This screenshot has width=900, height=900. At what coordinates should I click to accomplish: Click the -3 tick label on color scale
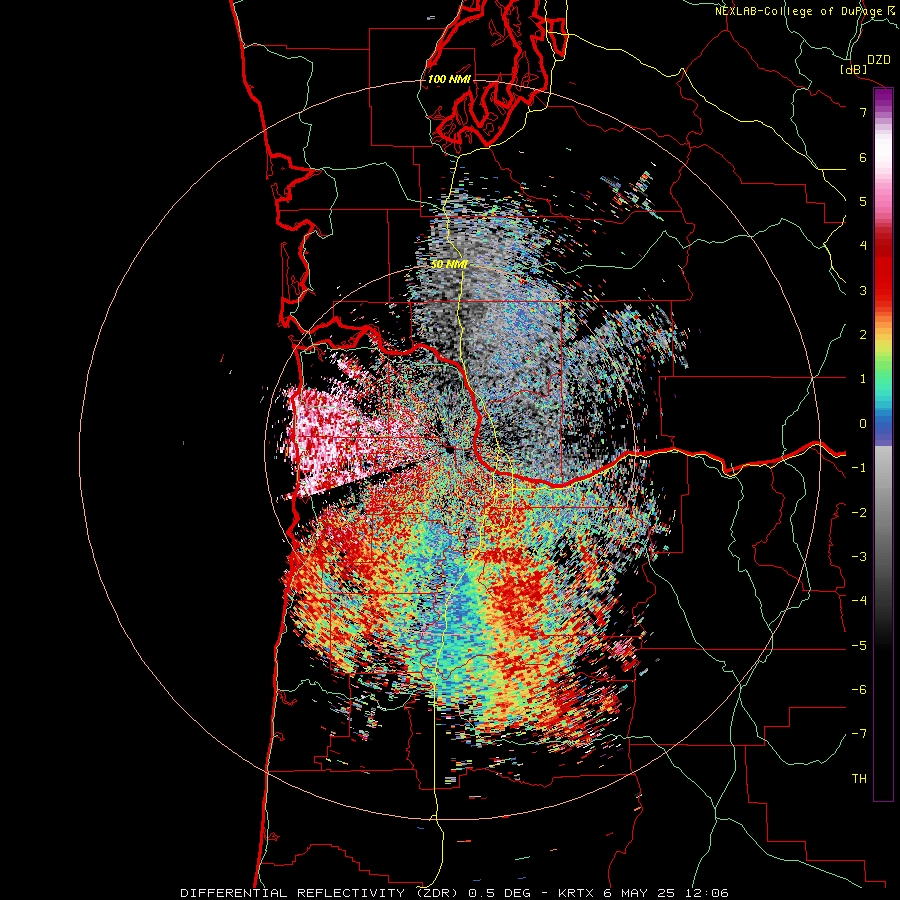[x=859, y=557]
